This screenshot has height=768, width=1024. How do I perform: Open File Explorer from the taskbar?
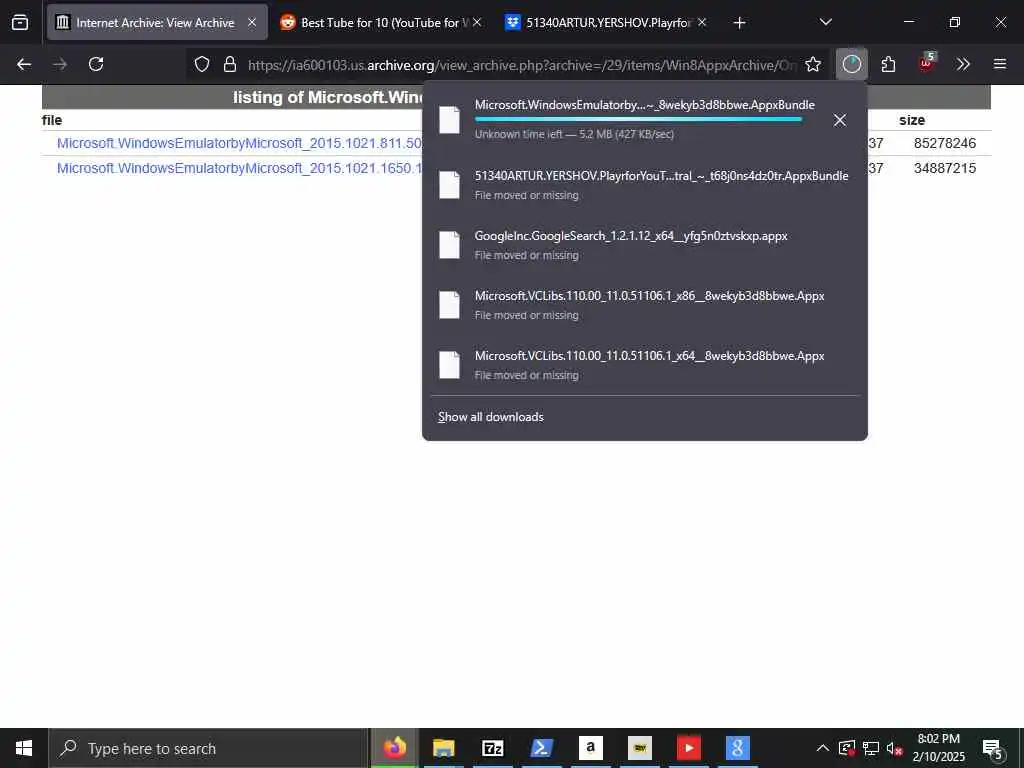pos(443,748)
